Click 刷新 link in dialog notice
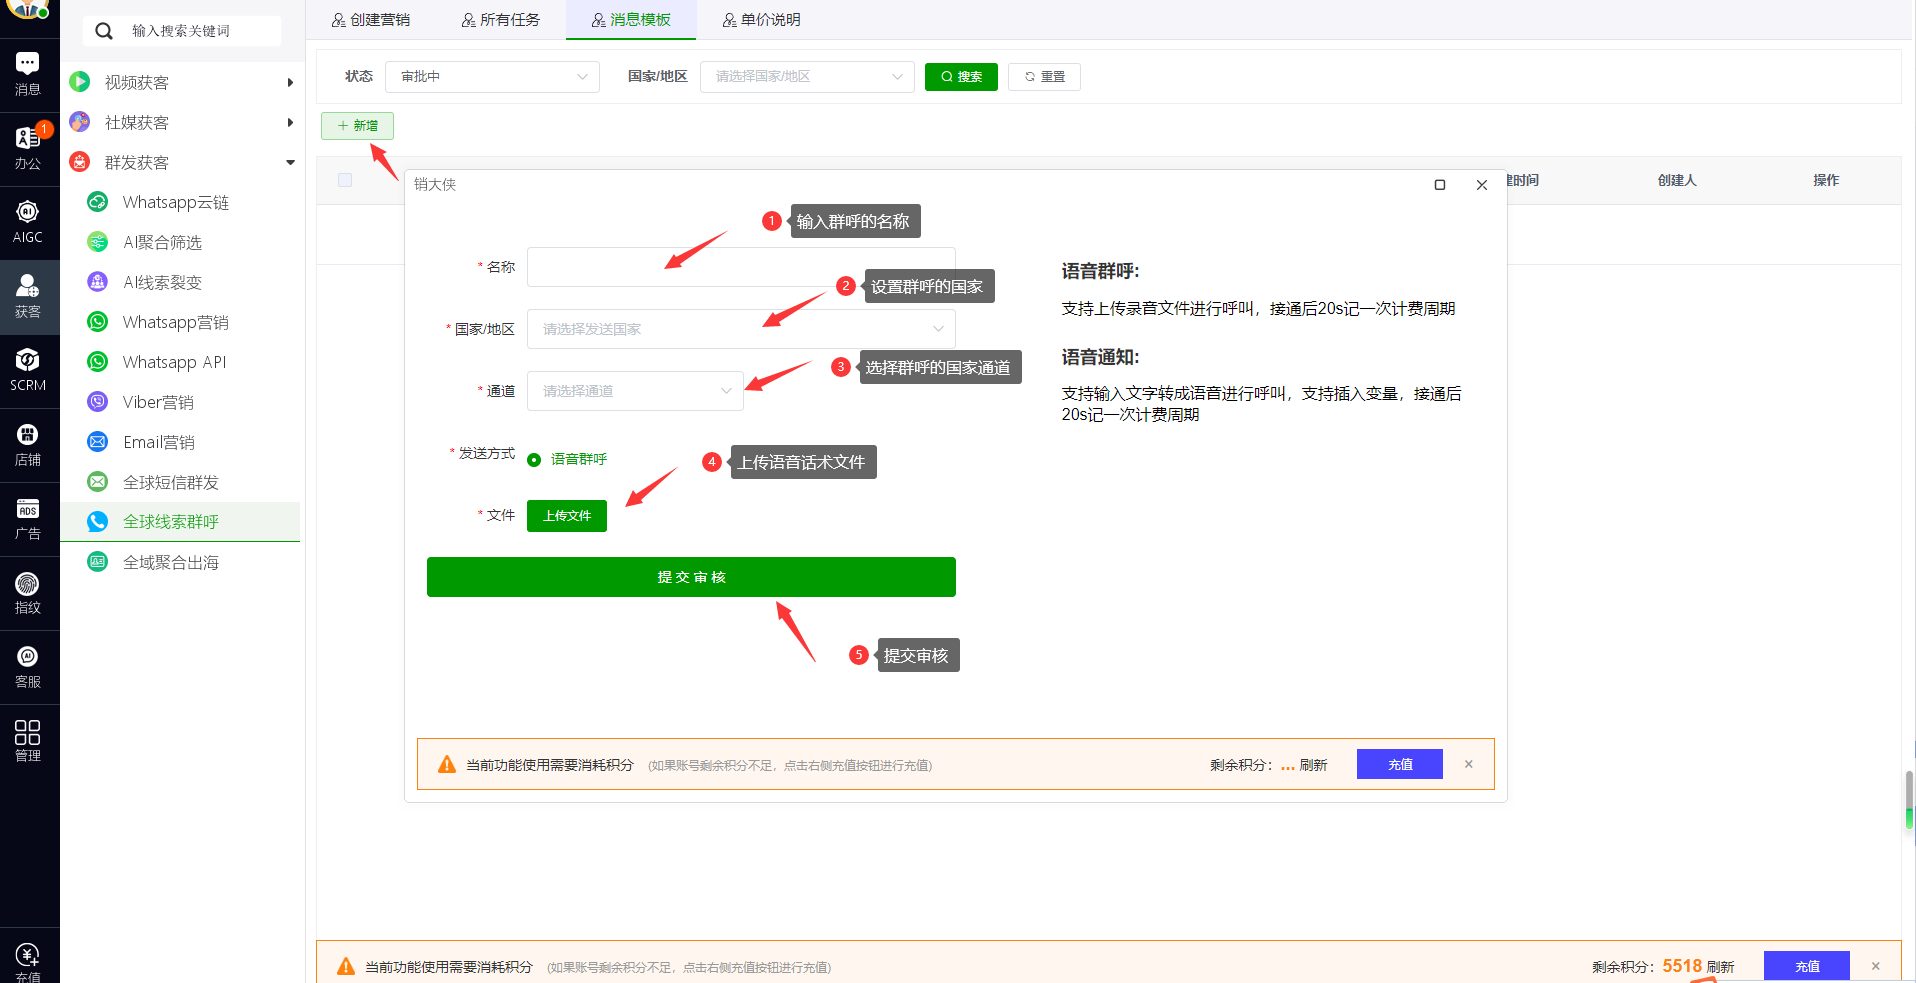The height and width of the screenshot is (983, 1916). point(1313,765)
